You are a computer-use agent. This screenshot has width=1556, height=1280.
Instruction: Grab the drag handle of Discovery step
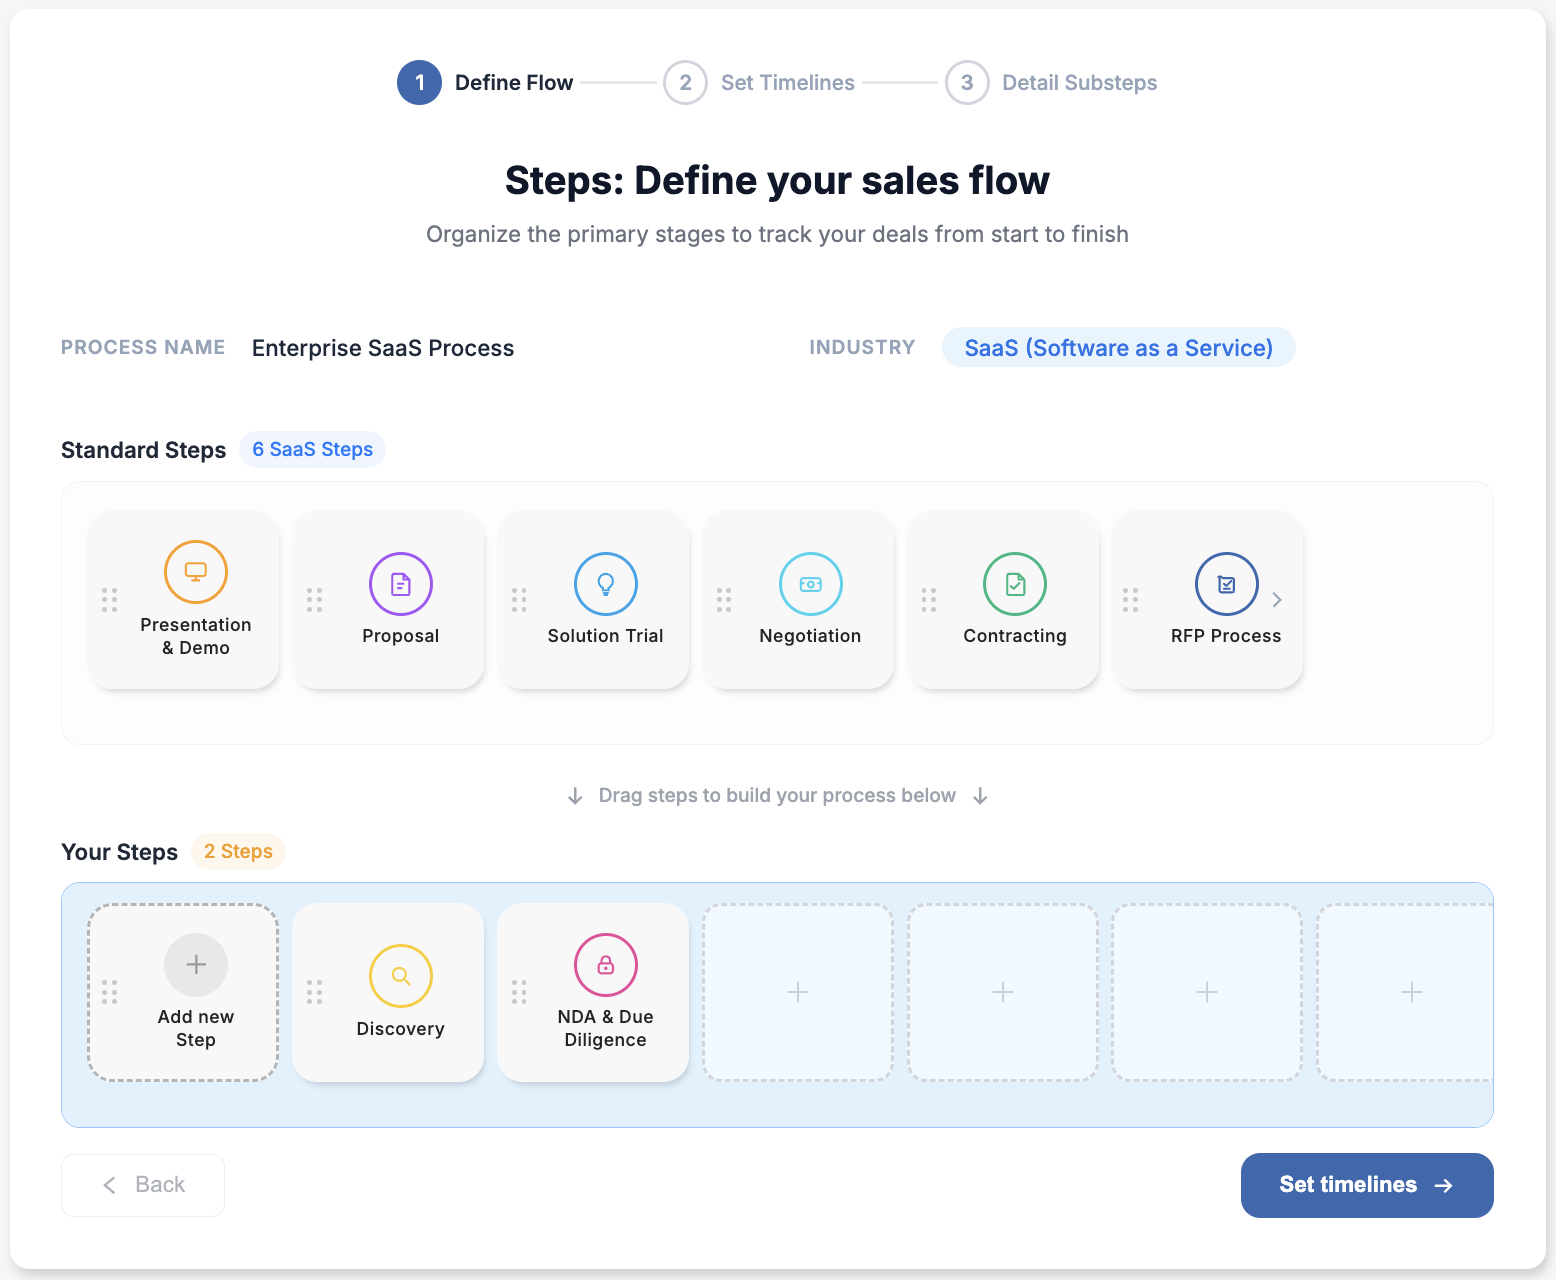coord(315,992)
